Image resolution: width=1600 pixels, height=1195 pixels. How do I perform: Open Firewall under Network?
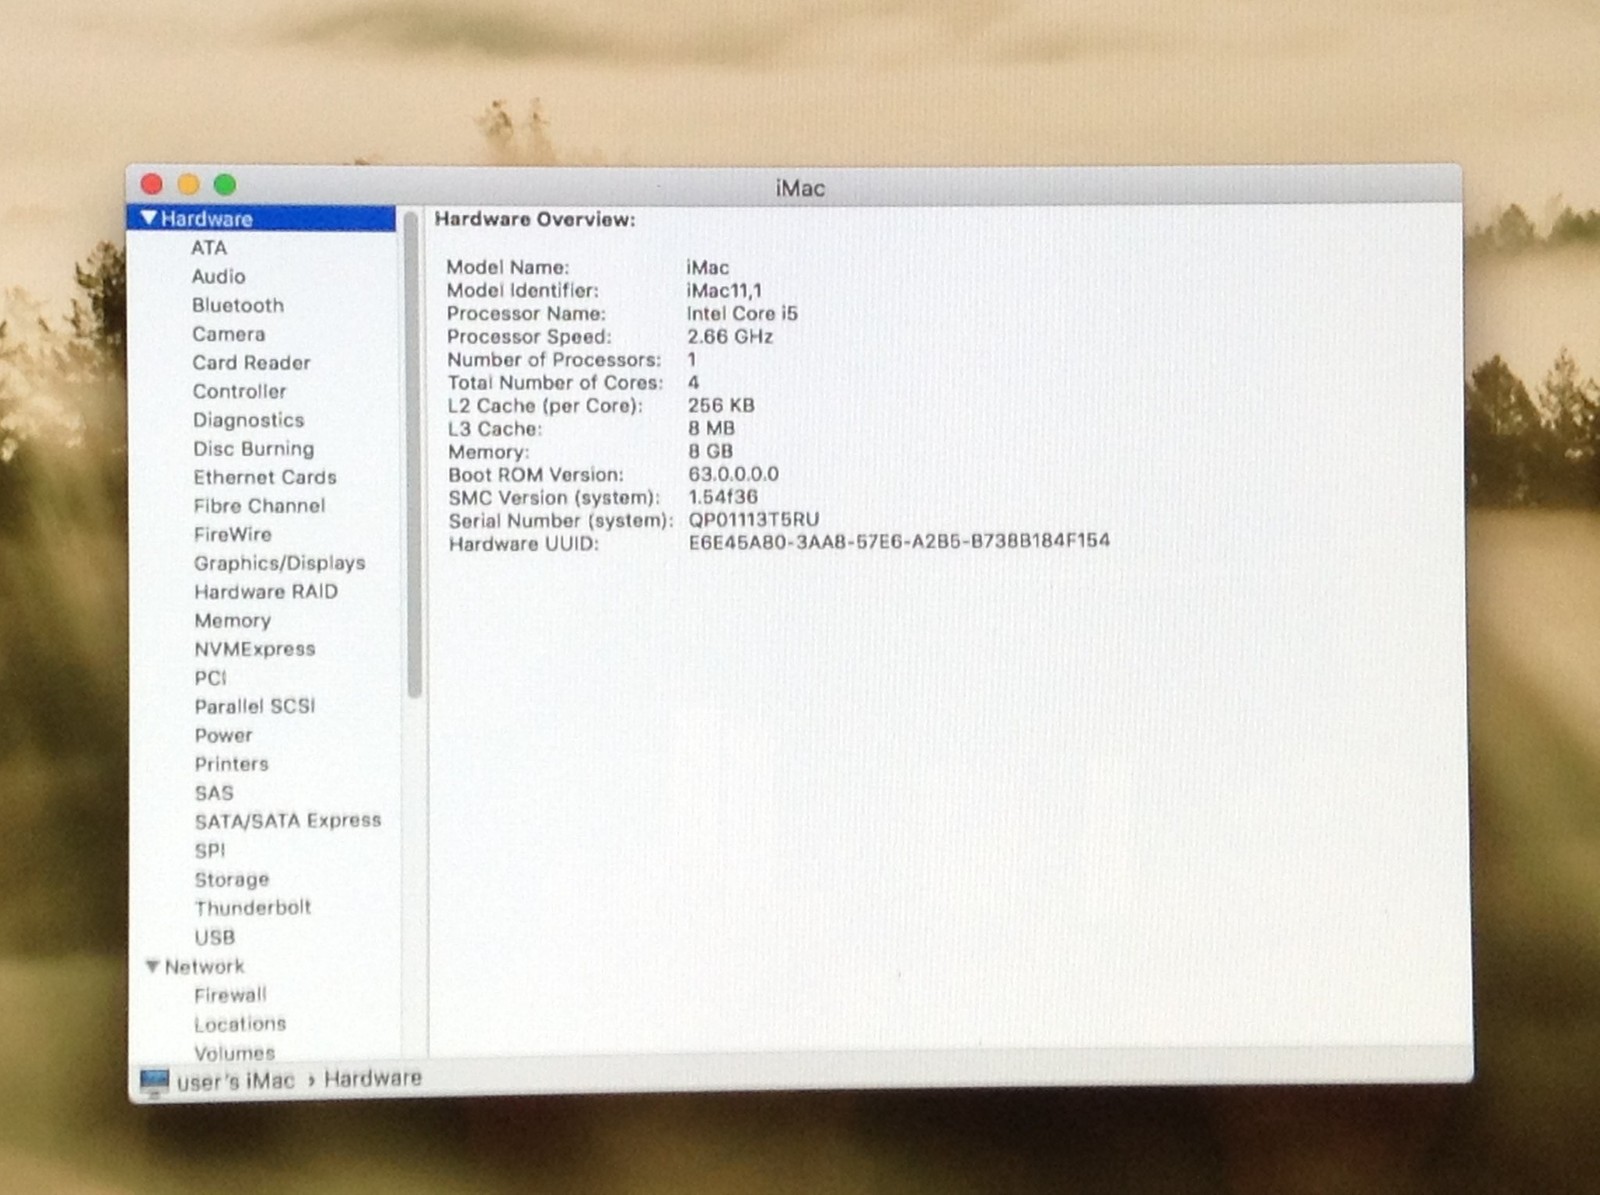(x=231, y=995)
